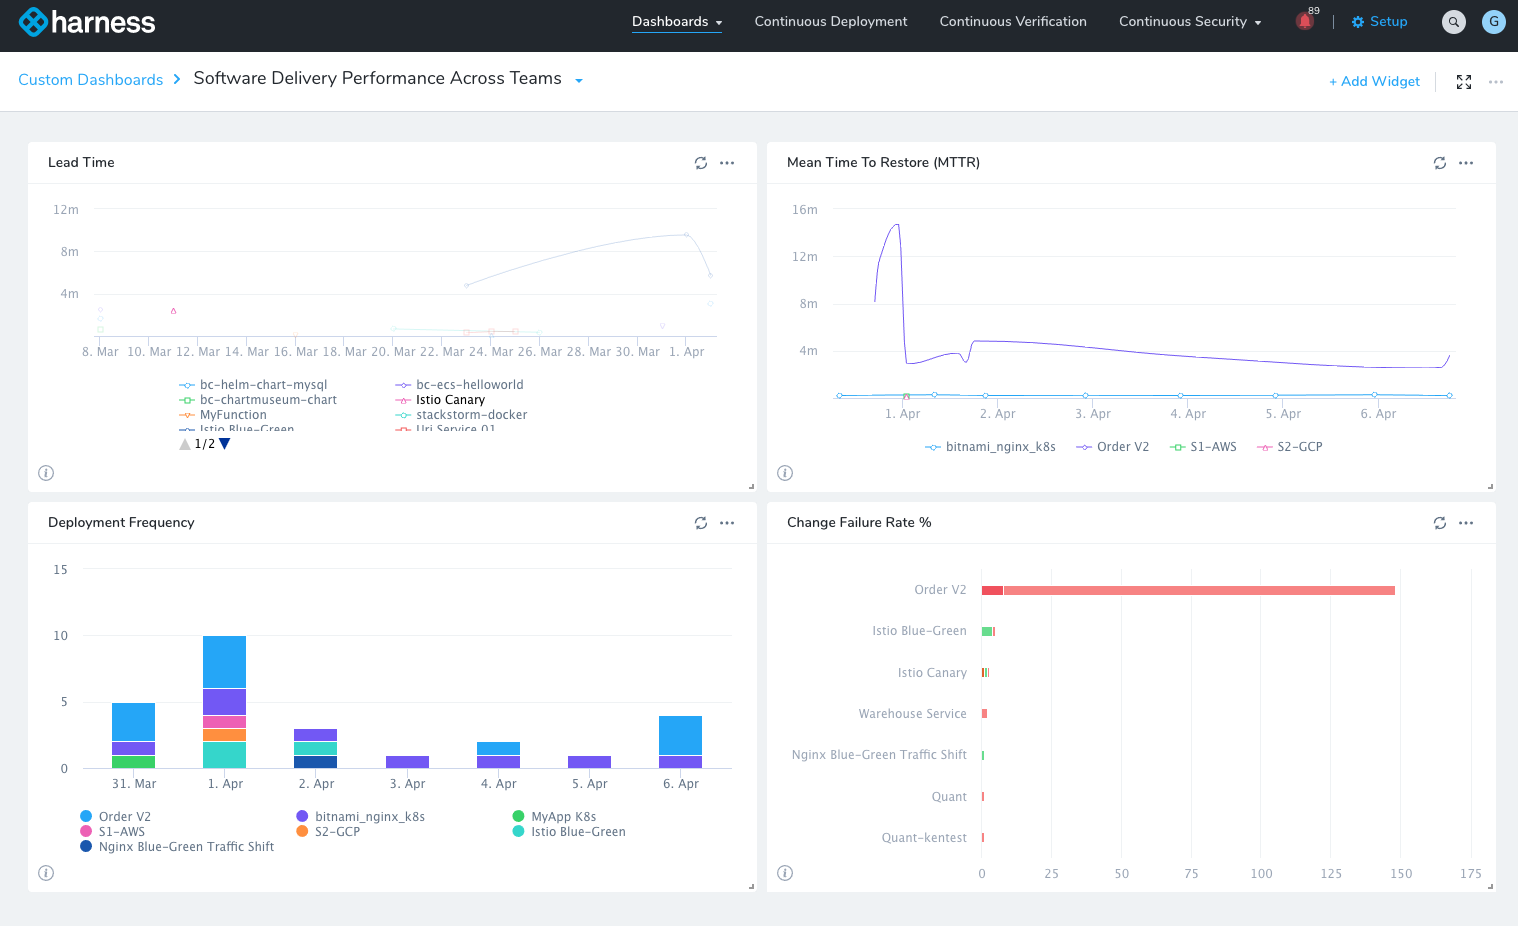Click the notifications bell icon
This screenshot has height=926, width=1518.
[x=1304, y=21]
